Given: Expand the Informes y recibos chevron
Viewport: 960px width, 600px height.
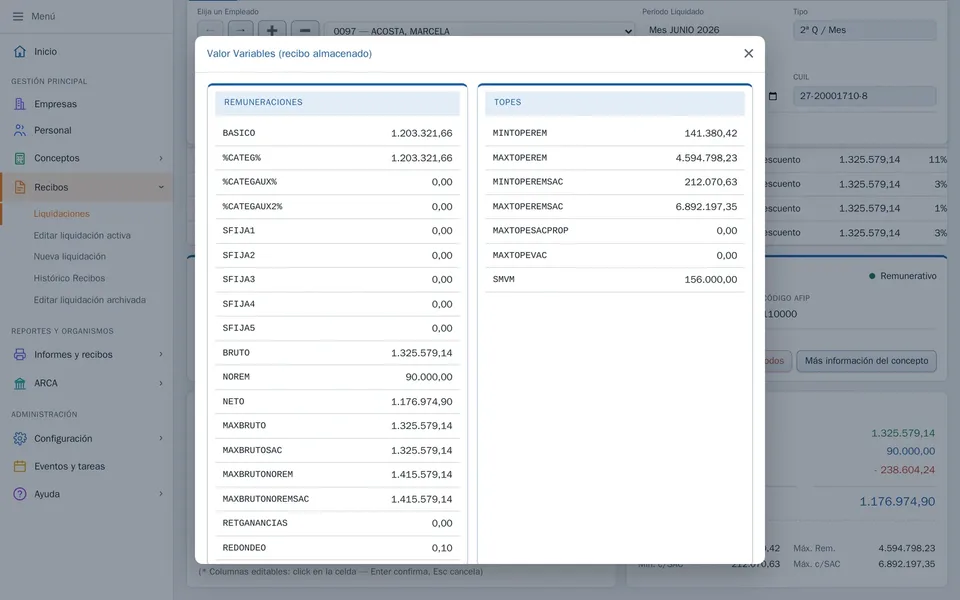Looking at the screenshot, I should click(161, 354).
